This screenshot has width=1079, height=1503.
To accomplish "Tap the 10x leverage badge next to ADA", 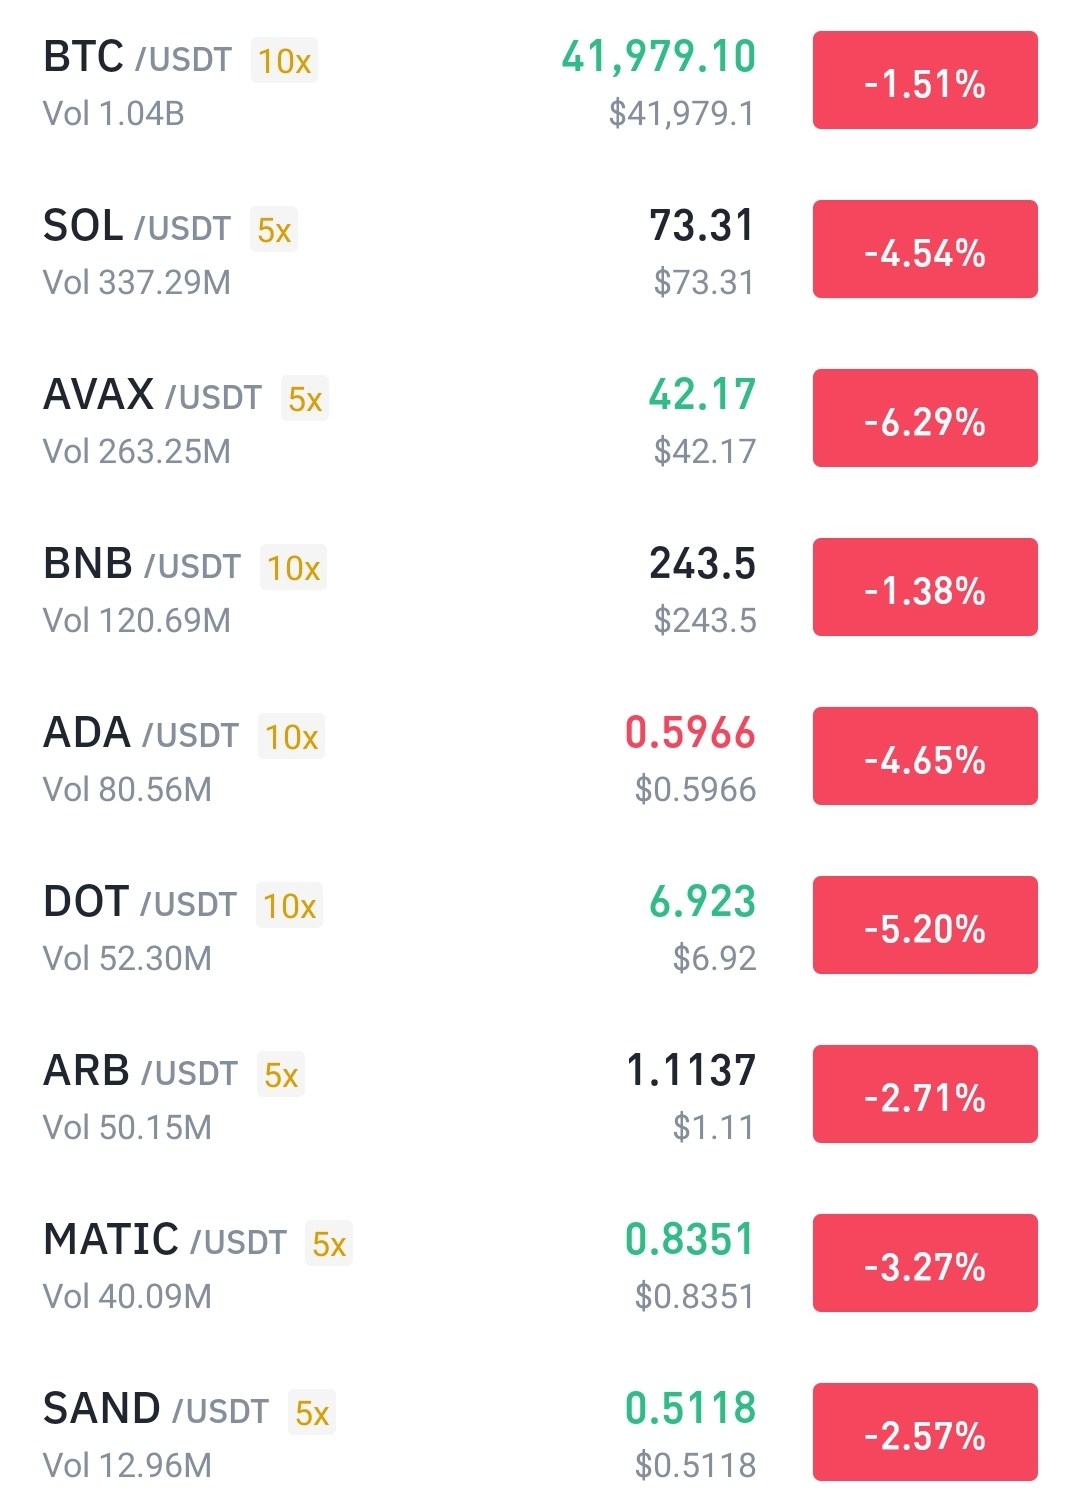I will pyautogui.click(x=291, y=737).
